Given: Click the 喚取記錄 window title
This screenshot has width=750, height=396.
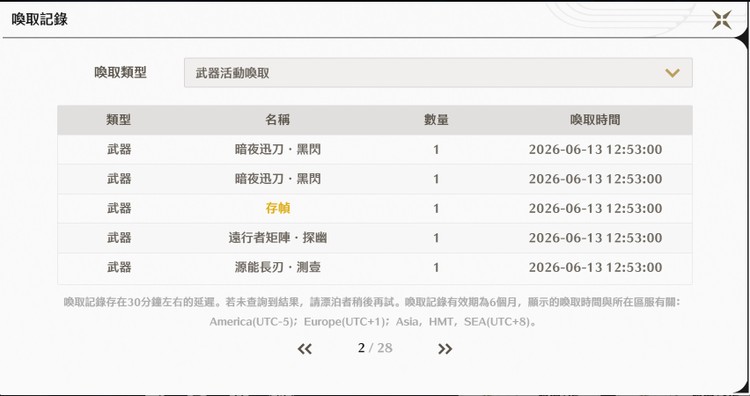Looking at the screenshot, I should [x=40, y=19].
